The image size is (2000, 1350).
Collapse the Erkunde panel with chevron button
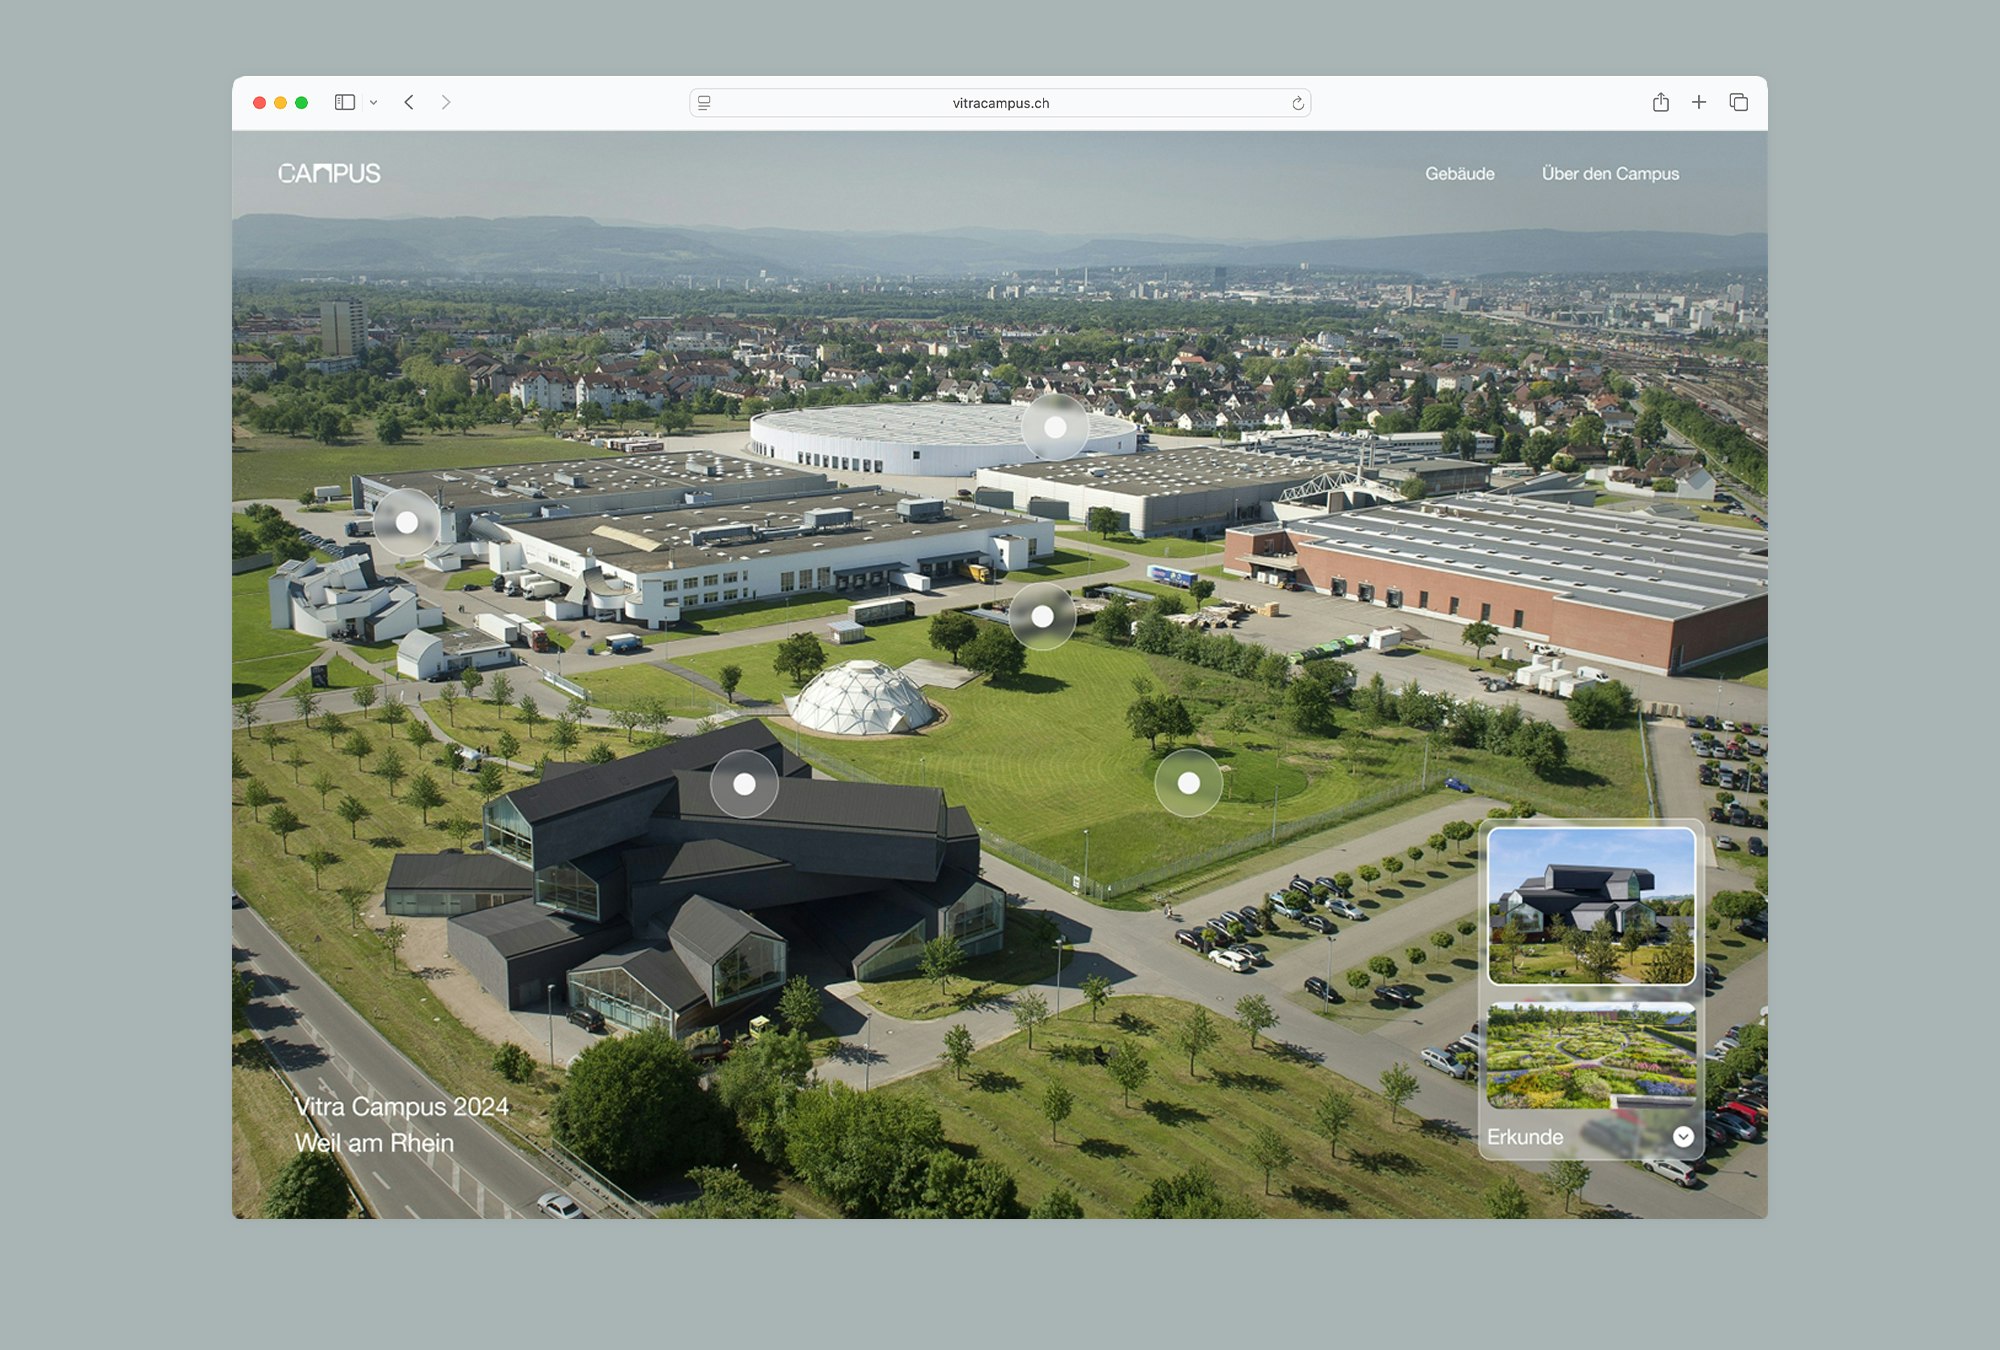(x=1683, y=1137)
